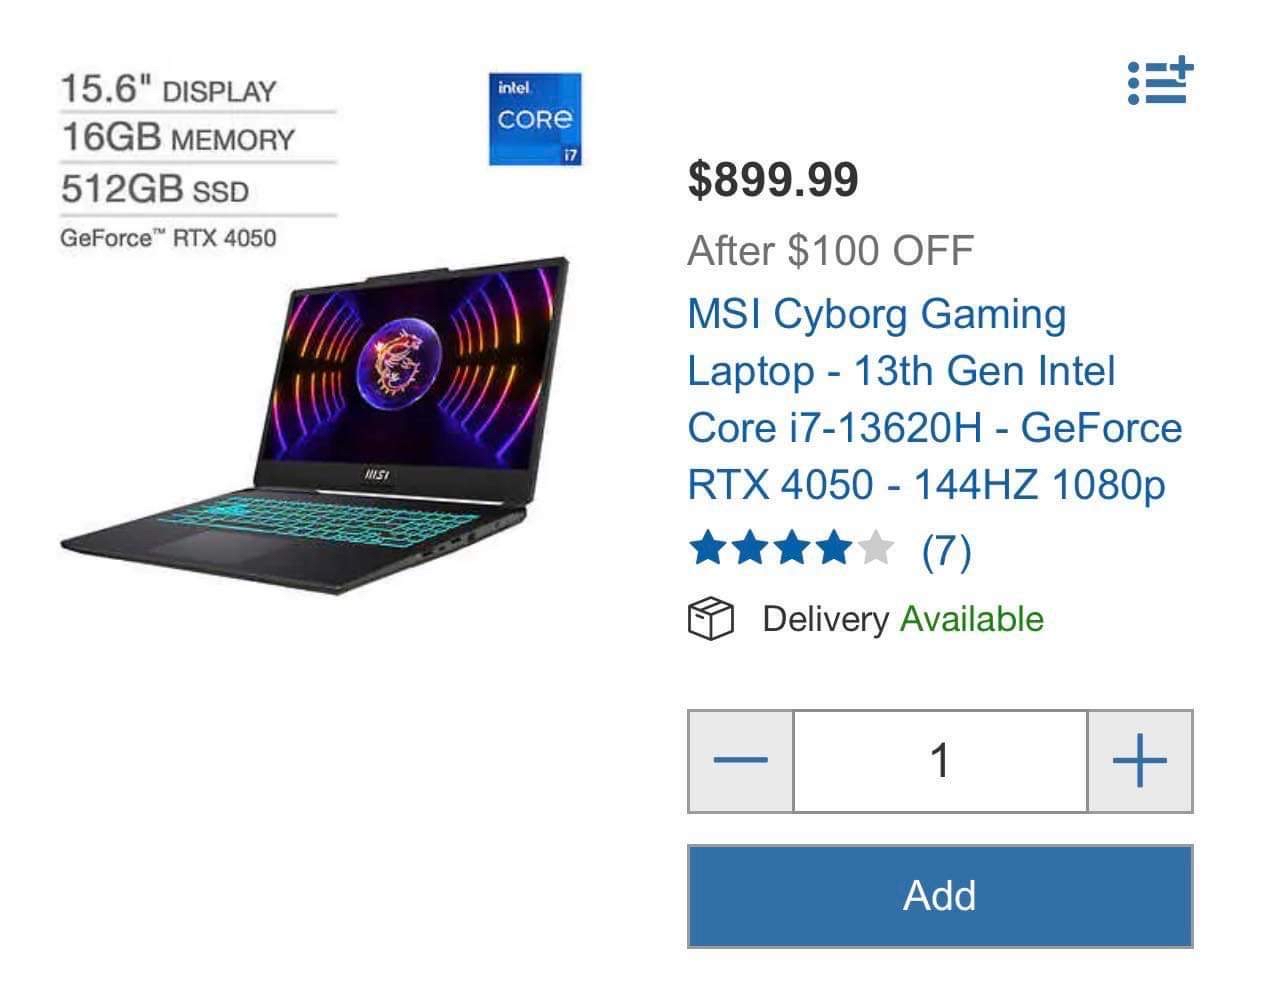Click the green Available delivery status
Viewport: 1284px width, 1003px height.
tap(971, 620)
